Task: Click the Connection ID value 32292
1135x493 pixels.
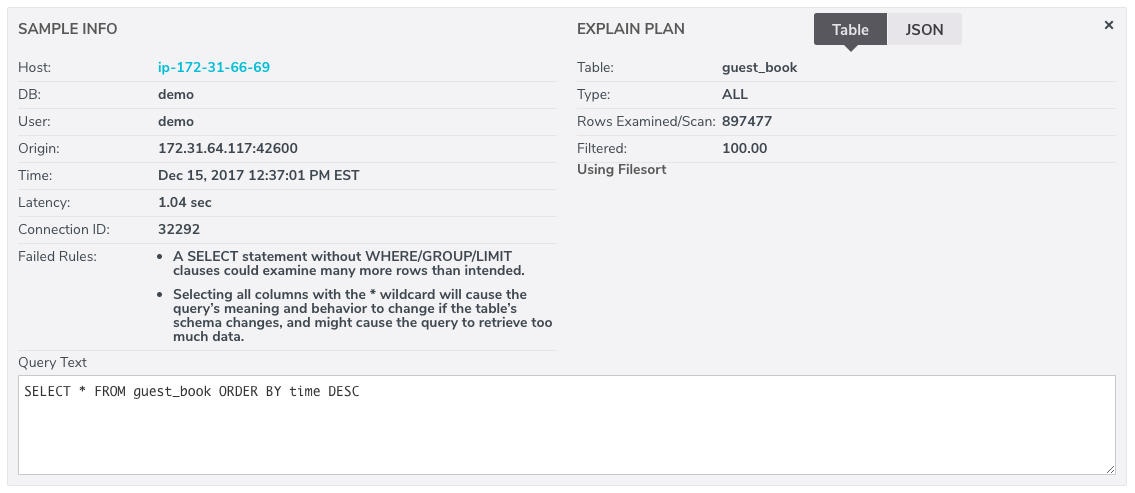Action: click(x=179, y=229)
